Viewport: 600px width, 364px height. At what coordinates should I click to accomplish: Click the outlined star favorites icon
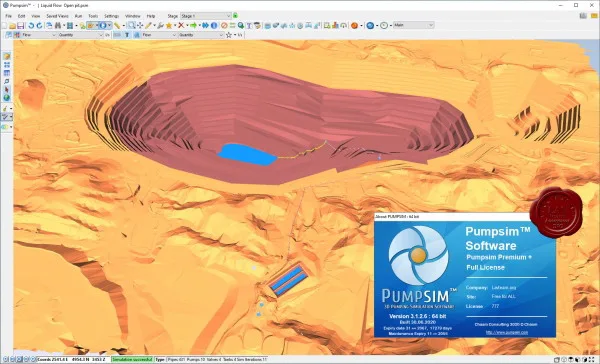[x=229, y=35]
